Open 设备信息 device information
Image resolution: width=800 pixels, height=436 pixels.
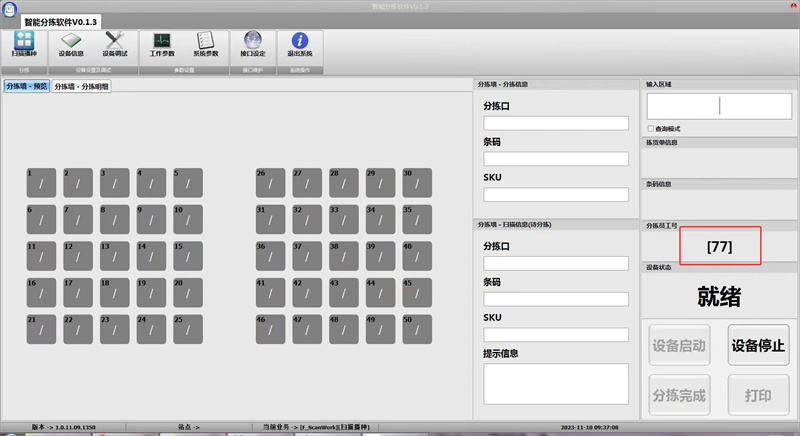(71, 44)
